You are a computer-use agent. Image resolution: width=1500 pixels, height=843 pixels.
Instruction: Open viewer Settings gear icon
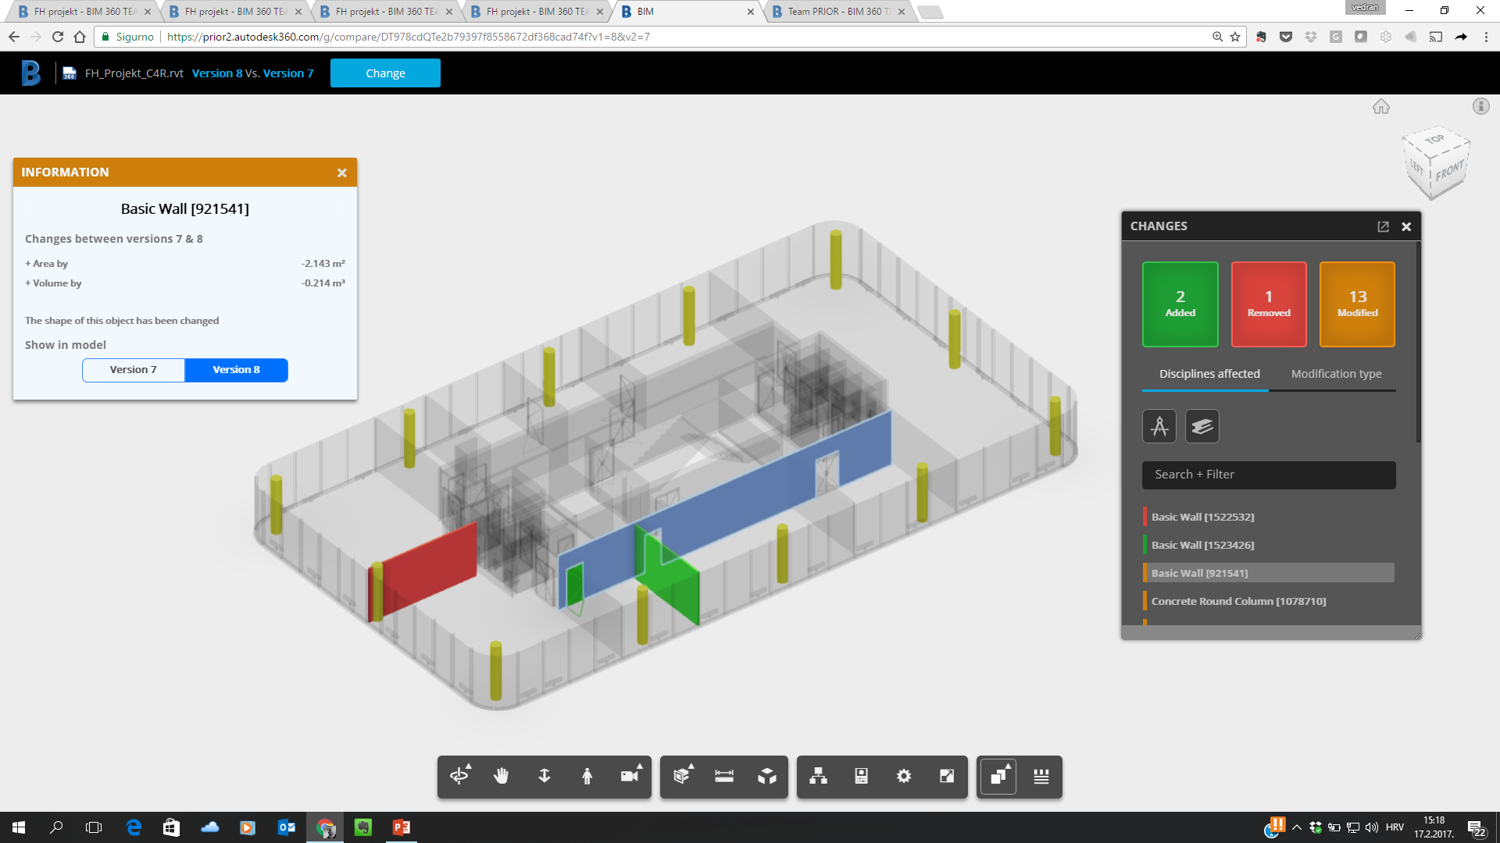[904, 776]
